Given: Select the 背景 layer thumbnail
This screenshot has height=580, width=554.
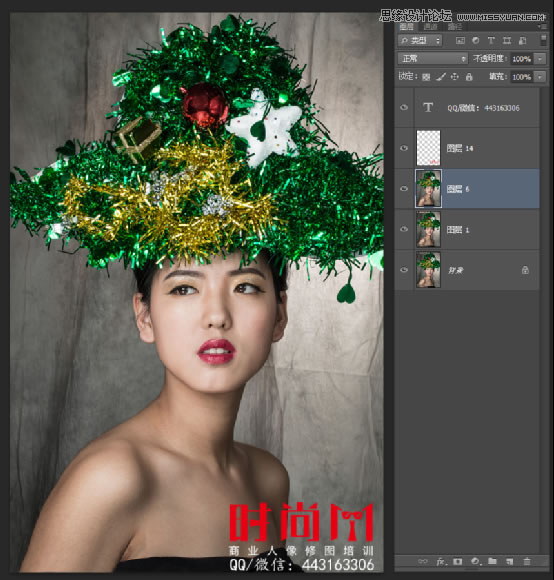Looking at the screenshot, I should (x=428, y=270).
